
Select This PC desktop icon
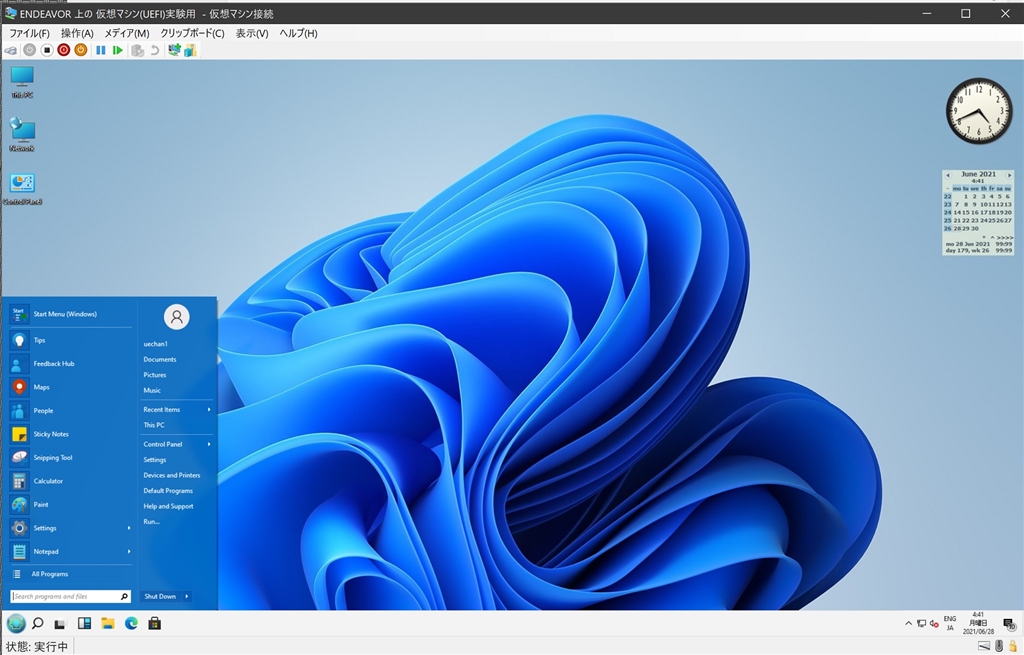pos(22,82)
